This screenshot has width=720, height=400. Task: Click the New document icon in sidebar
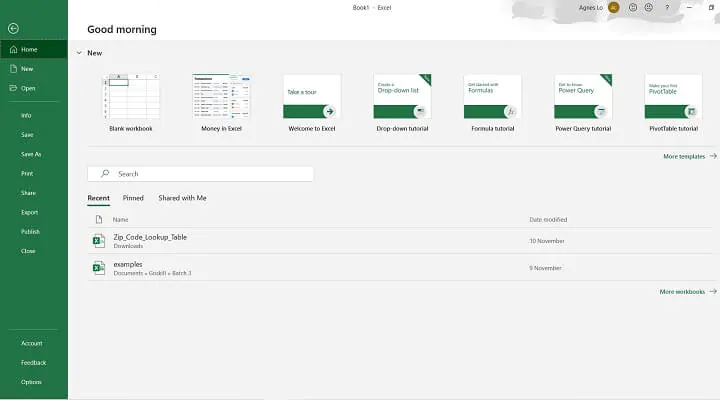[x=13, y=69]
